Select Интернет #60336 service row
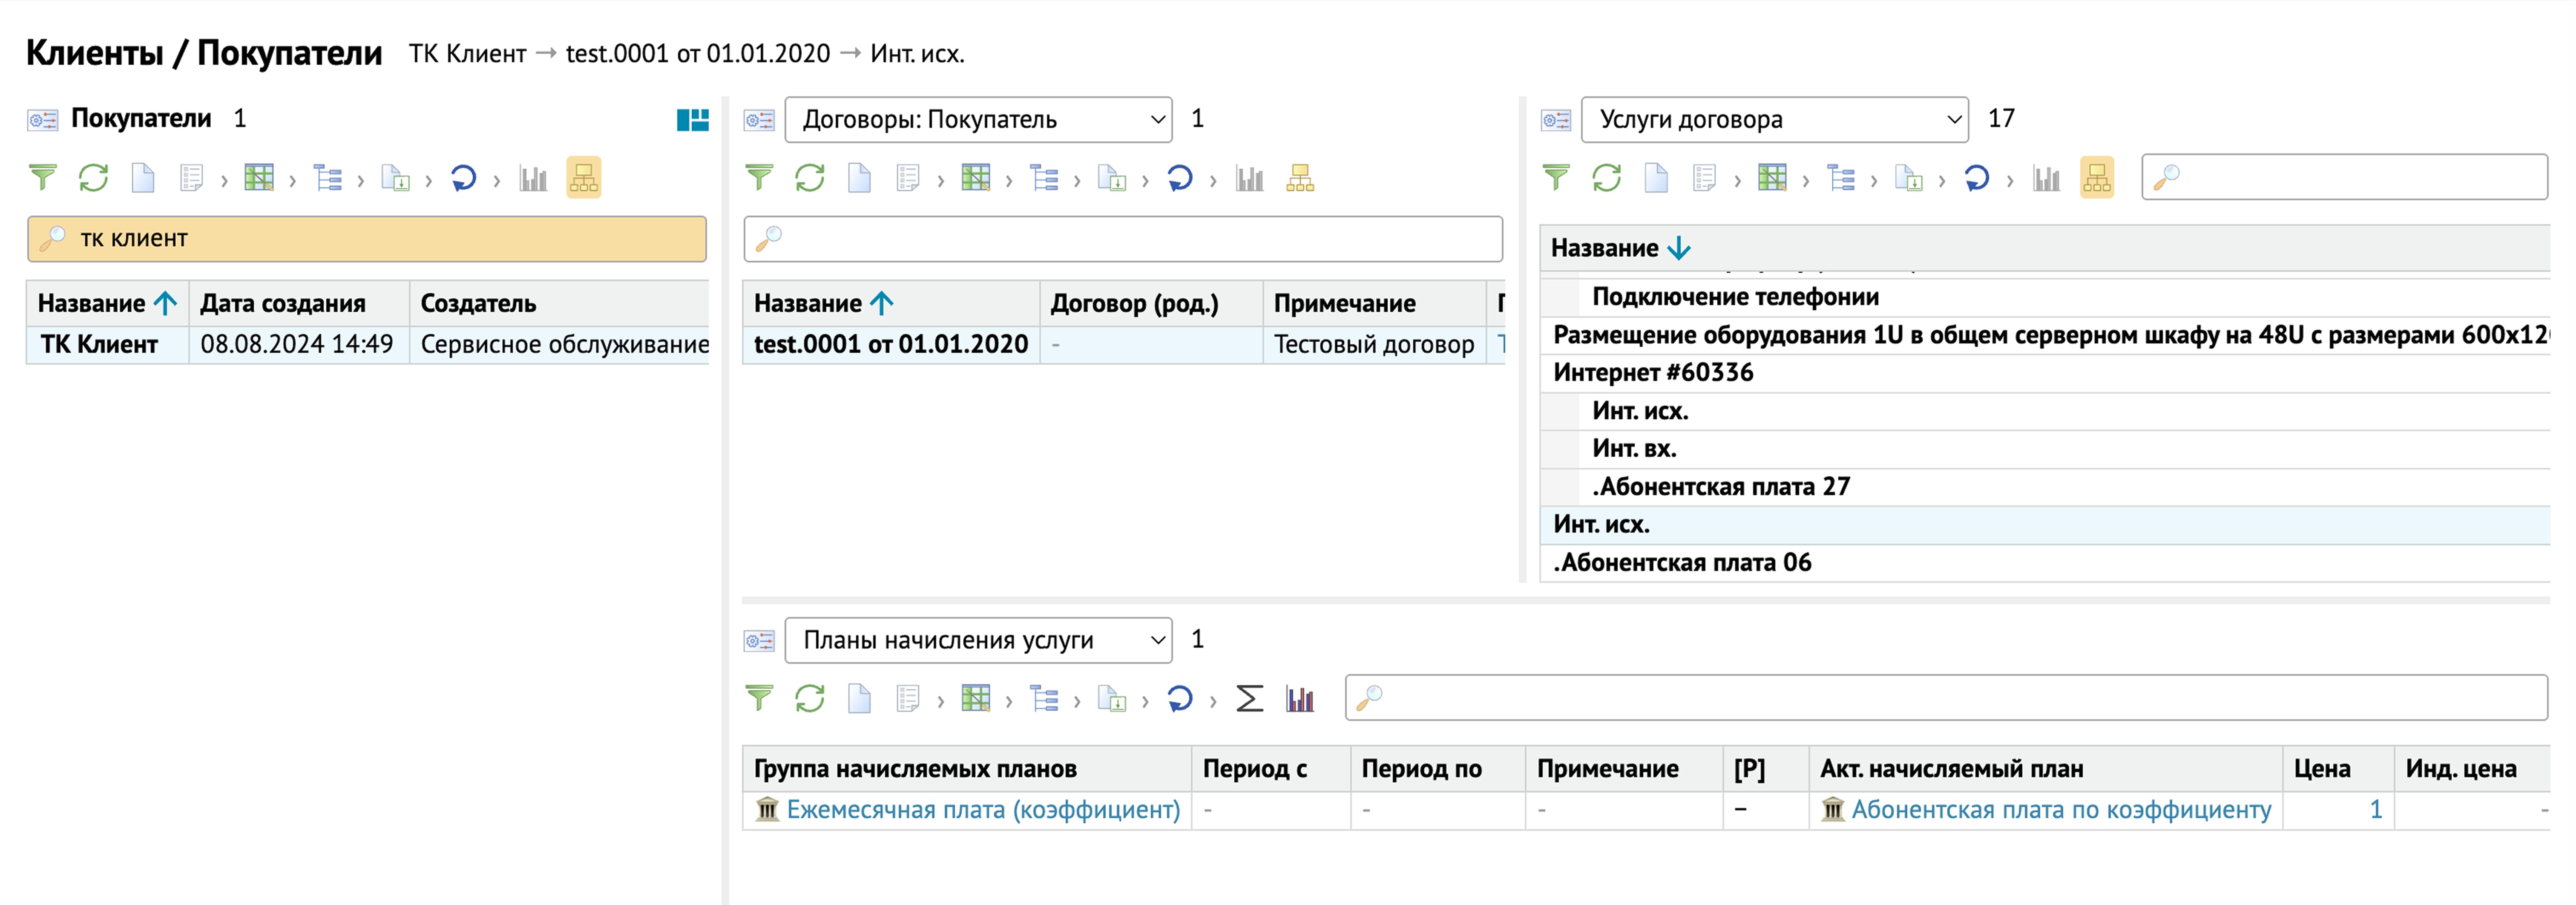Viewport: 2576px width, 905px height. pos(2045,373)
